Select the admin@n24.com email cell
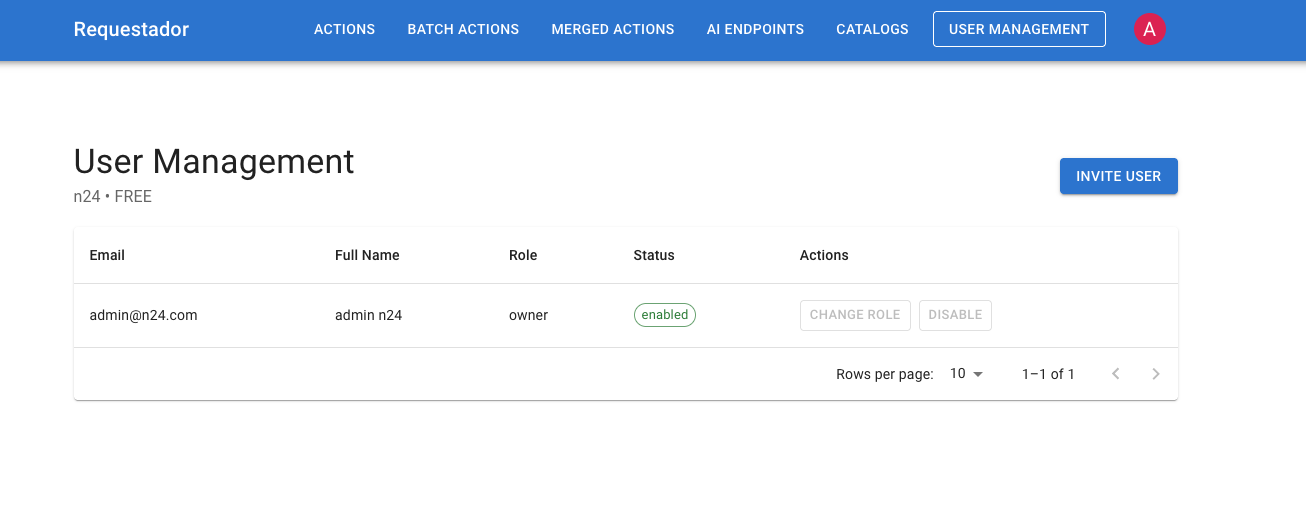Screen dimensions: 1306x514 tap(143, 315)
